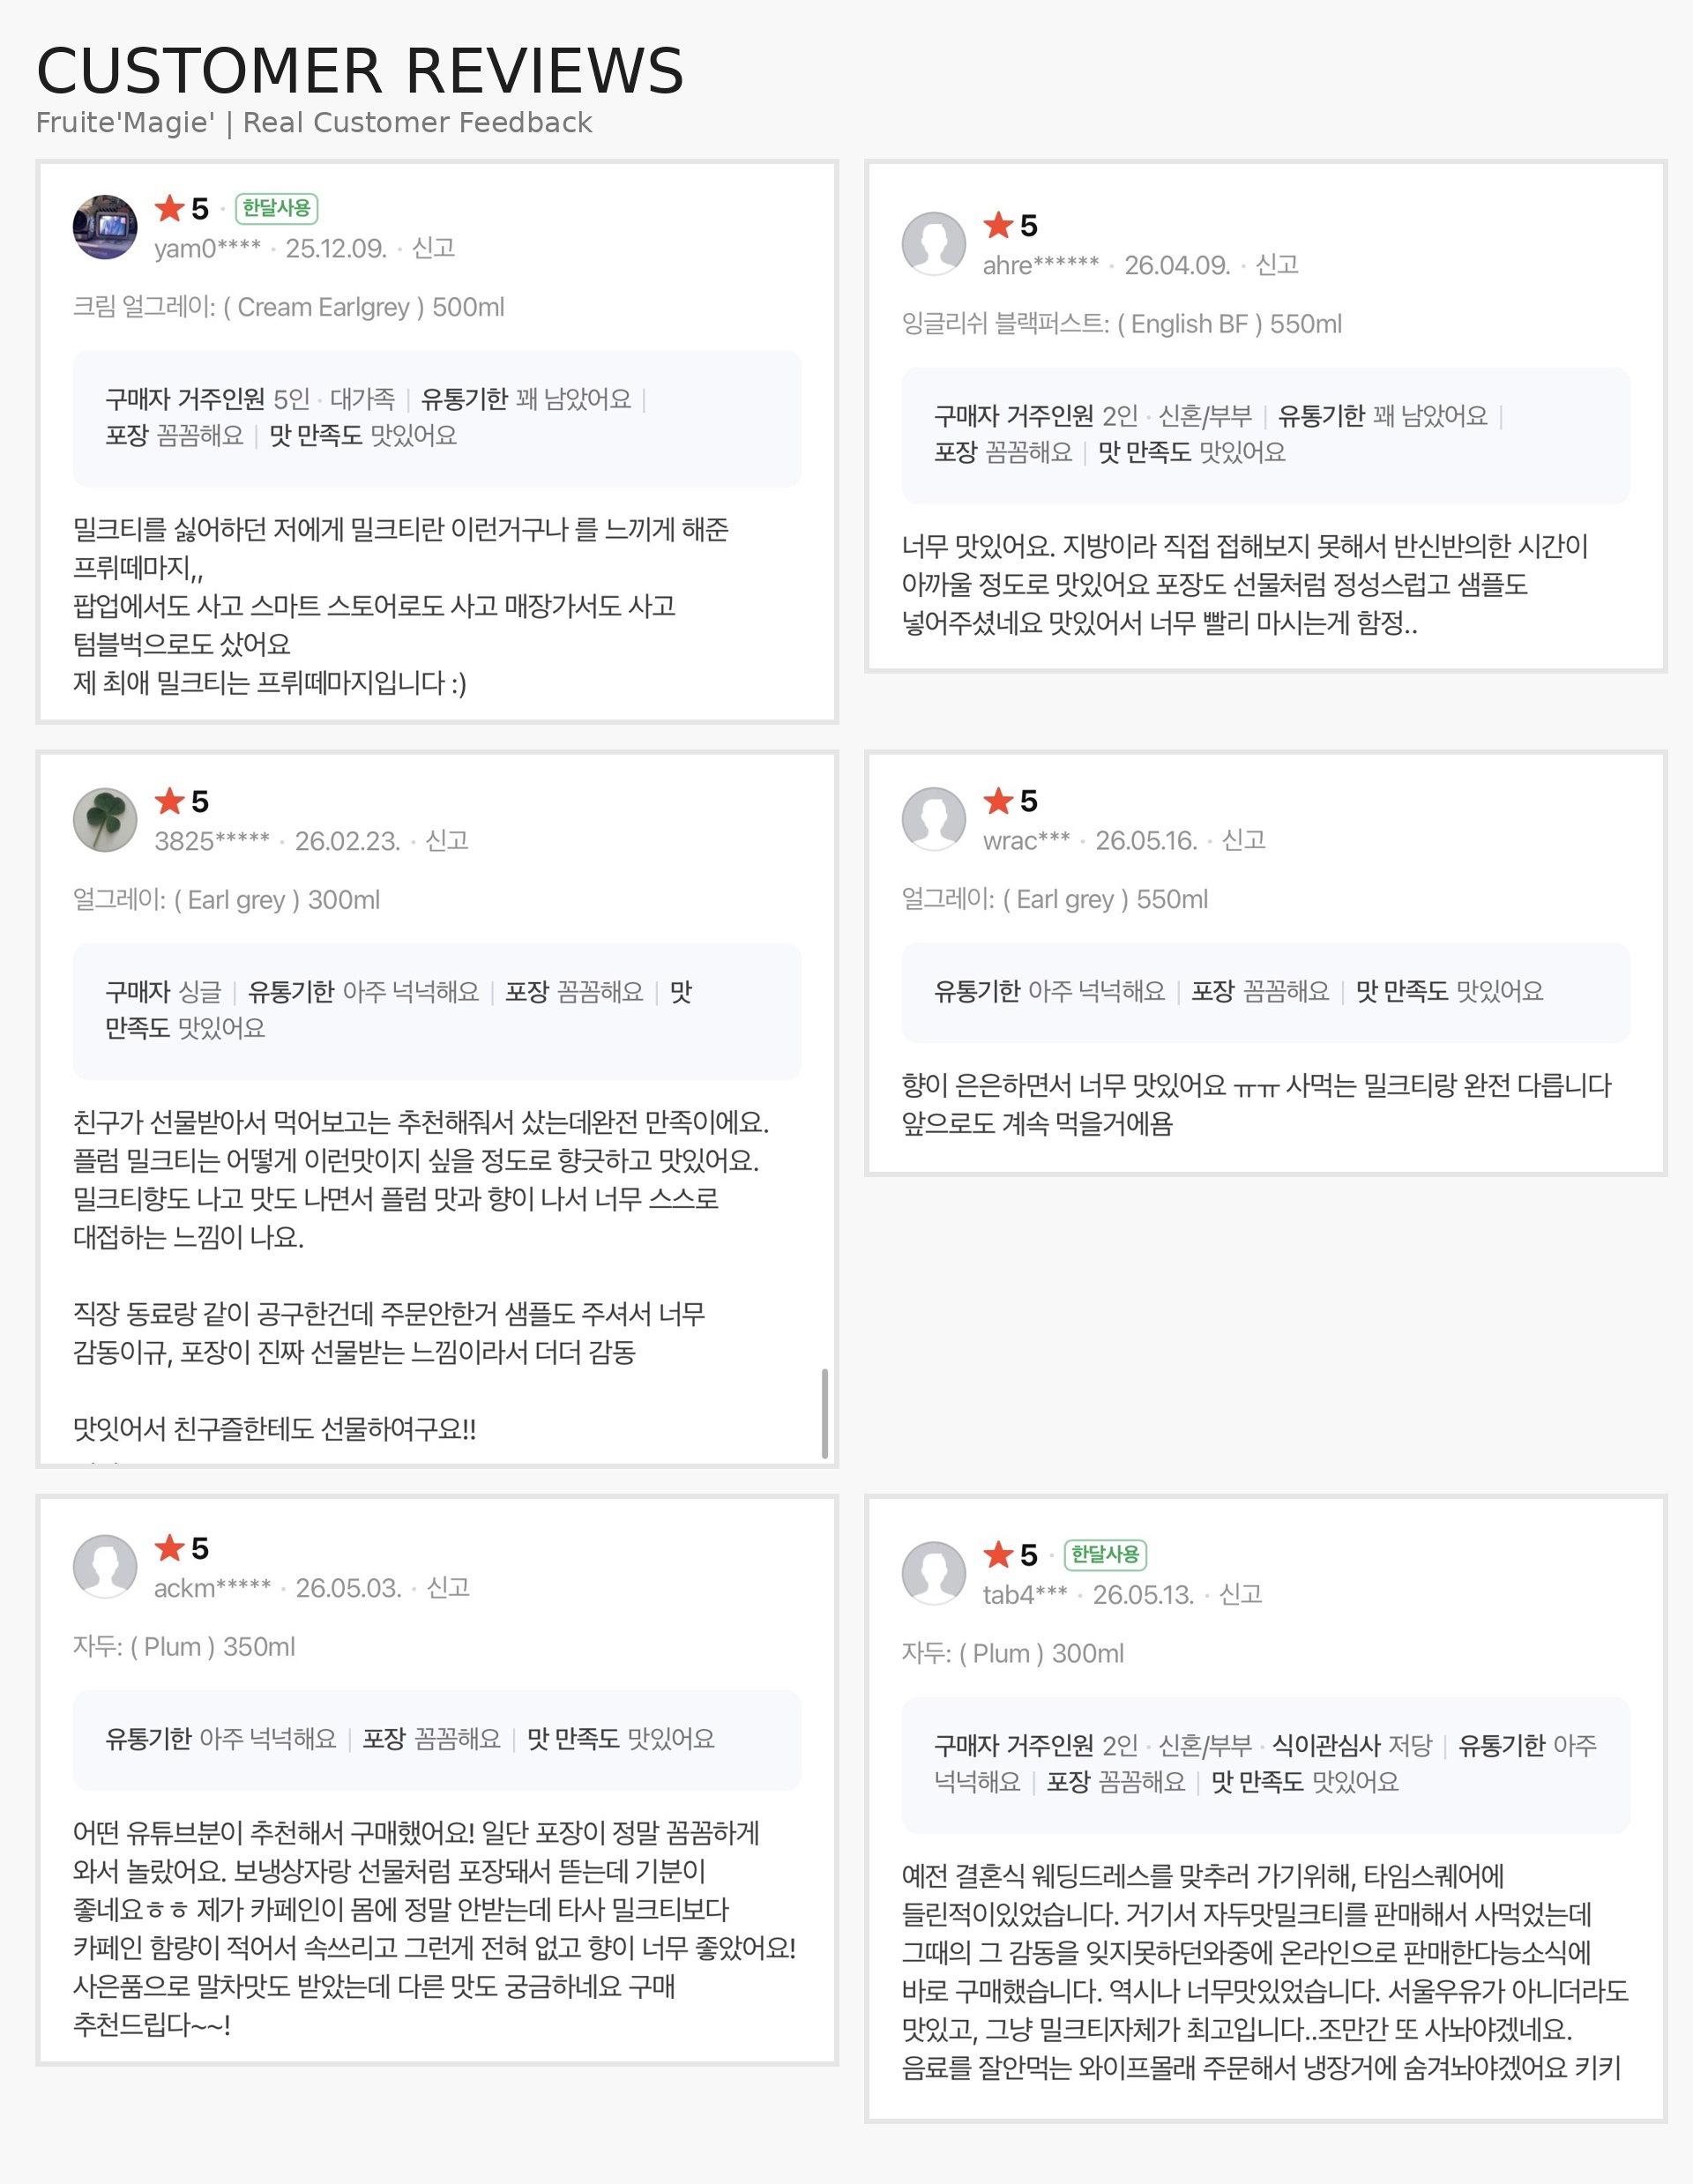Open yam0**** reviewer profile photo

click(105, 227)
